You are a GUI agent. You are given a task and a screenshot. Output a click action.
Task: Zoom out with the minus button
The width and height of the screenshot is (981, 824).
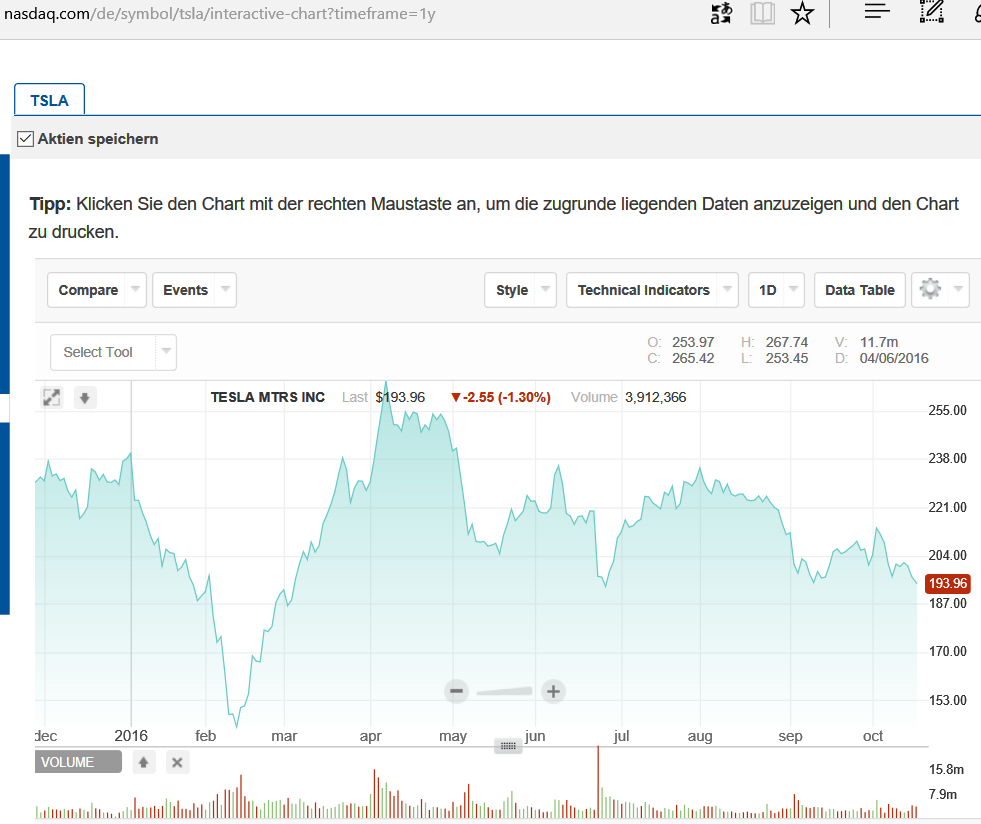[x=457, y=691]
